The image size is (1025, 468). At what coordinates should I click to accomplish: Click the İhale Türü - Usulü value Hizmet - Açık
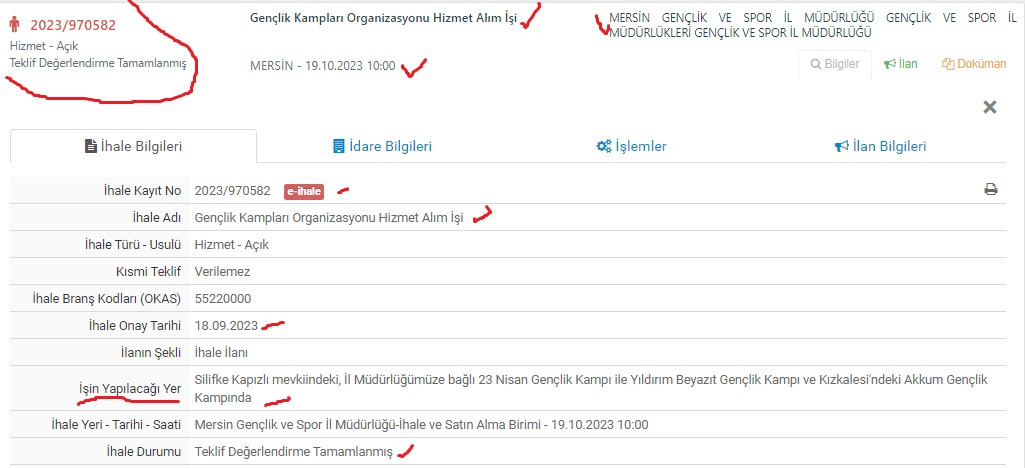tap(231, 245)
